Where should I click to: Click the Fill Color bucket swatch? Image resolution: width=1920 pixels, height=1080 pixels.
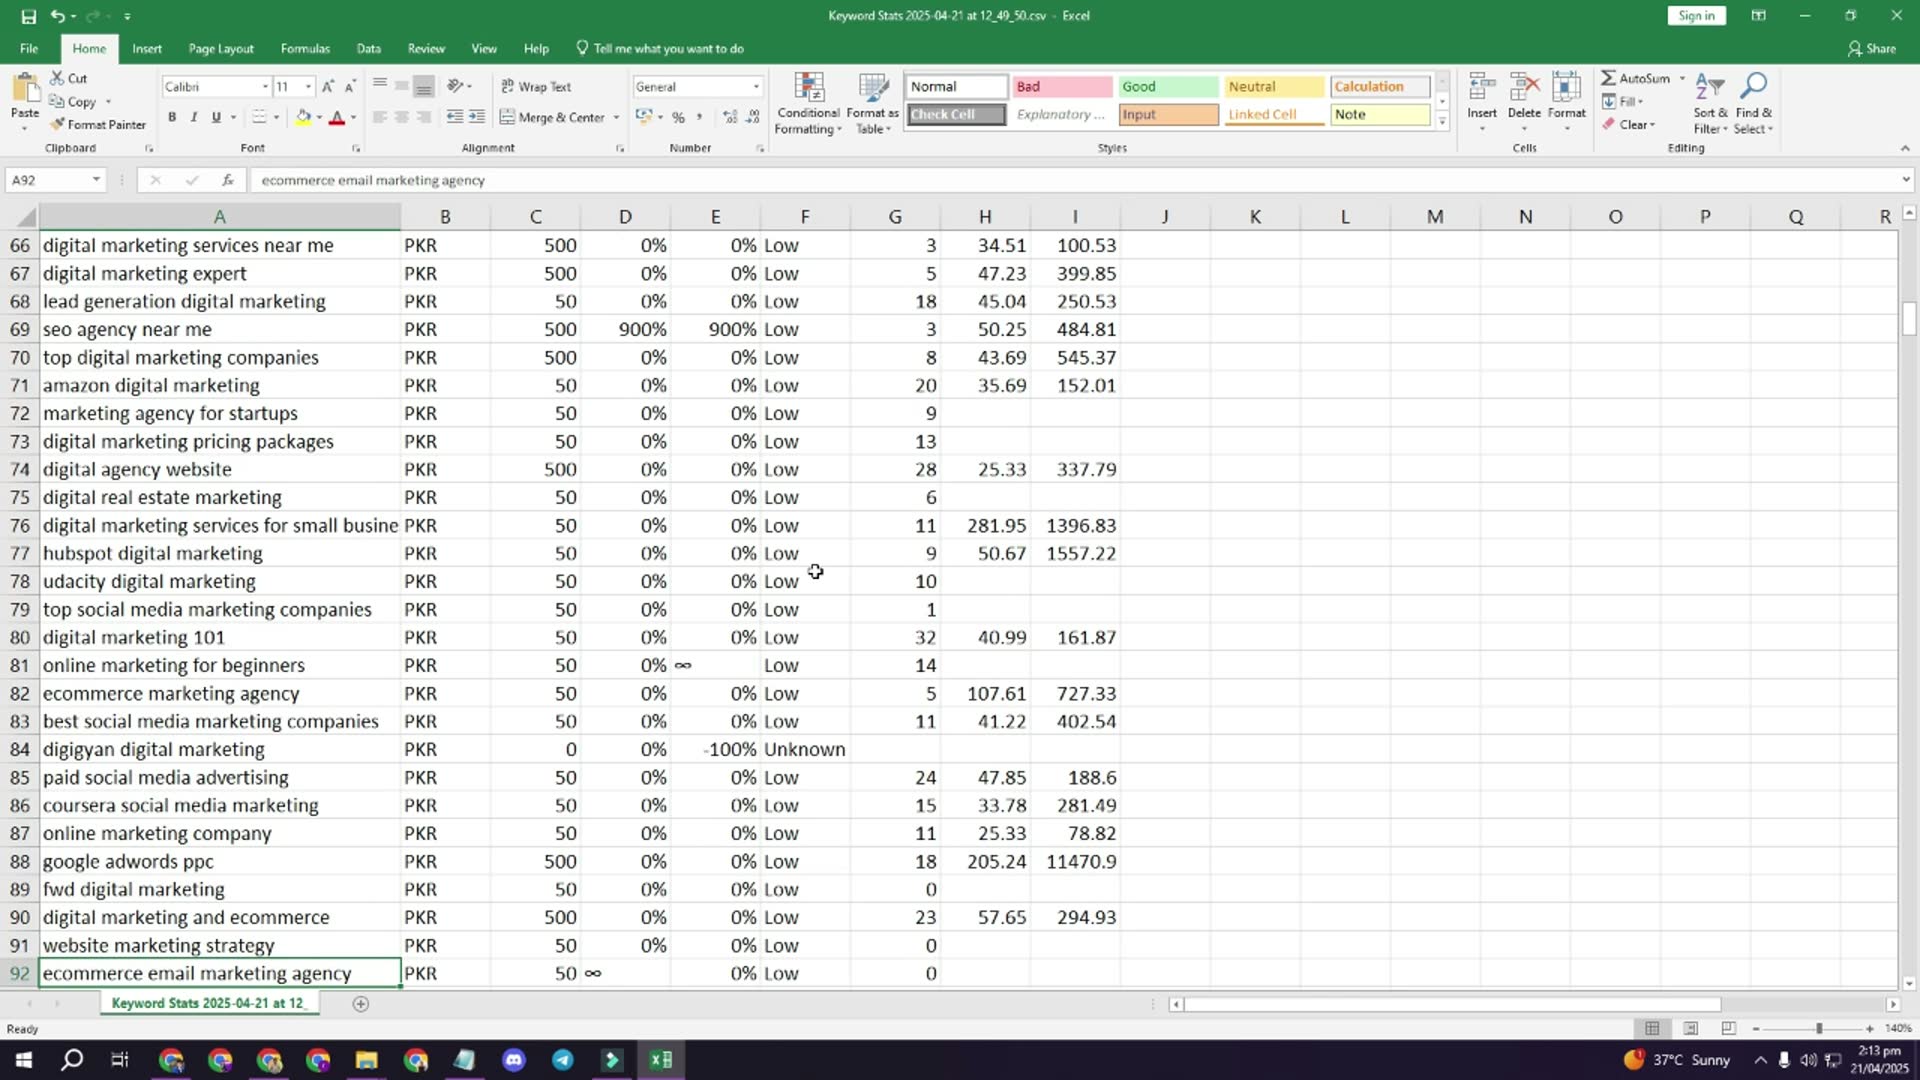303,117
